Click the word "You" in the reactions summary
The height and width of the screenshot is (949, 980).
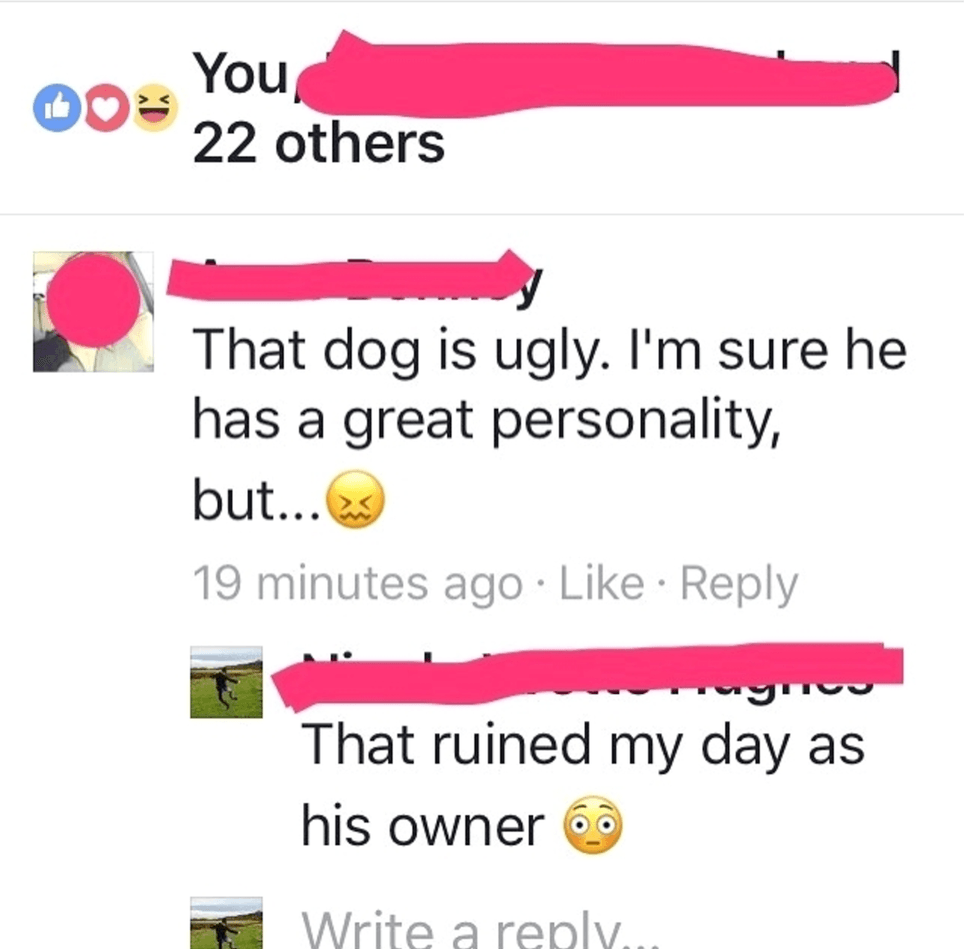click(240, 73)
